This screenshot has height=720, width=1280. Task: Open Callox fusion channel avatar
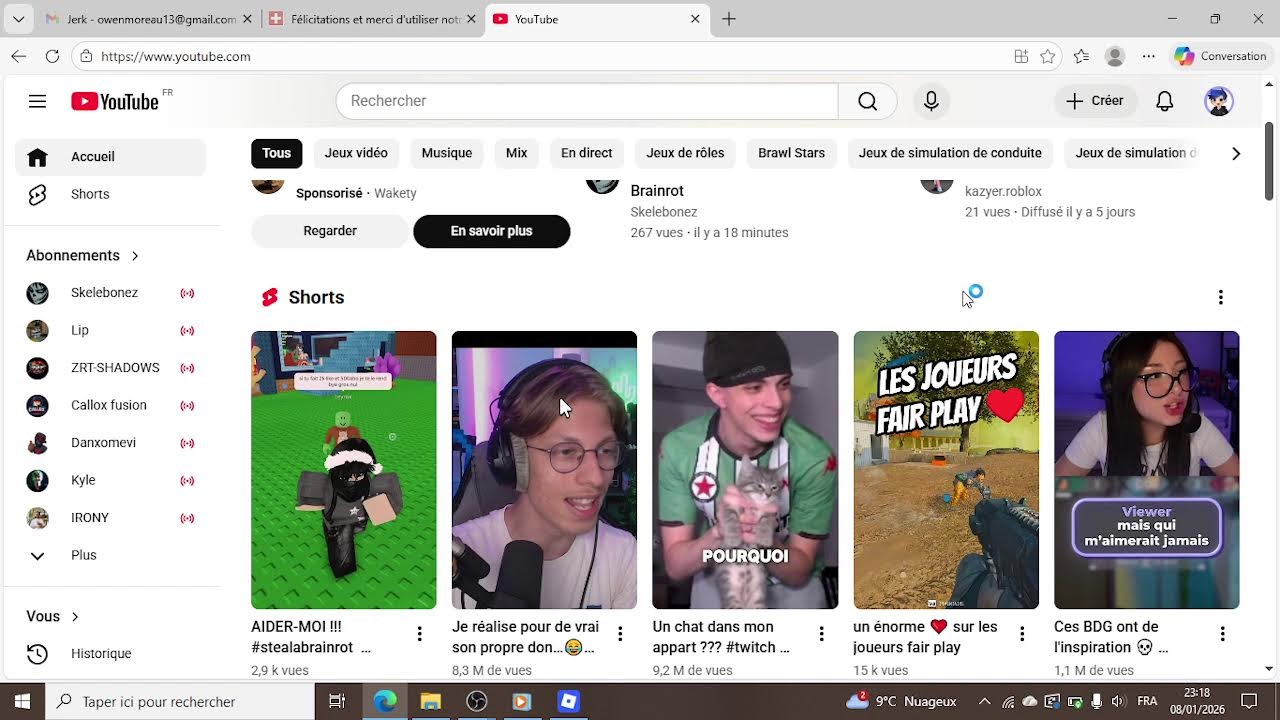[37, 405]
